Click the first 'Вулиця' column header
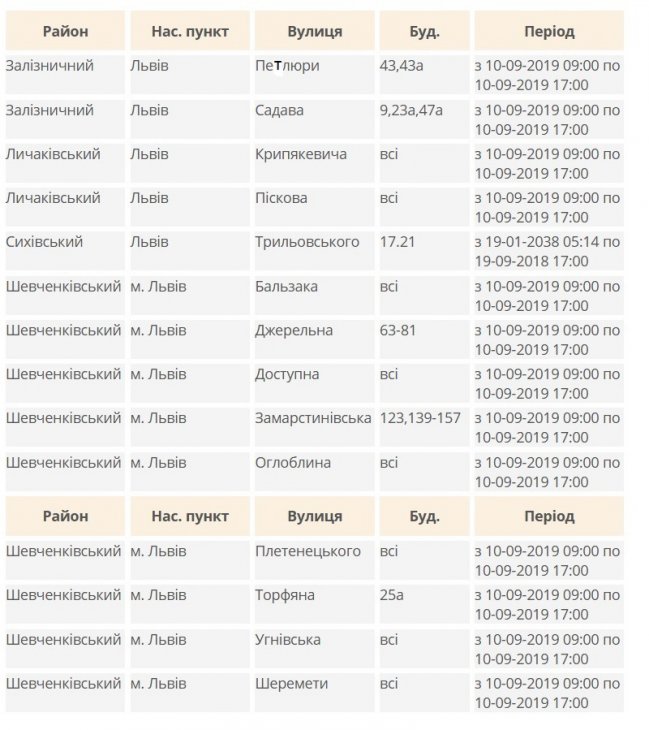 point(315,32)
